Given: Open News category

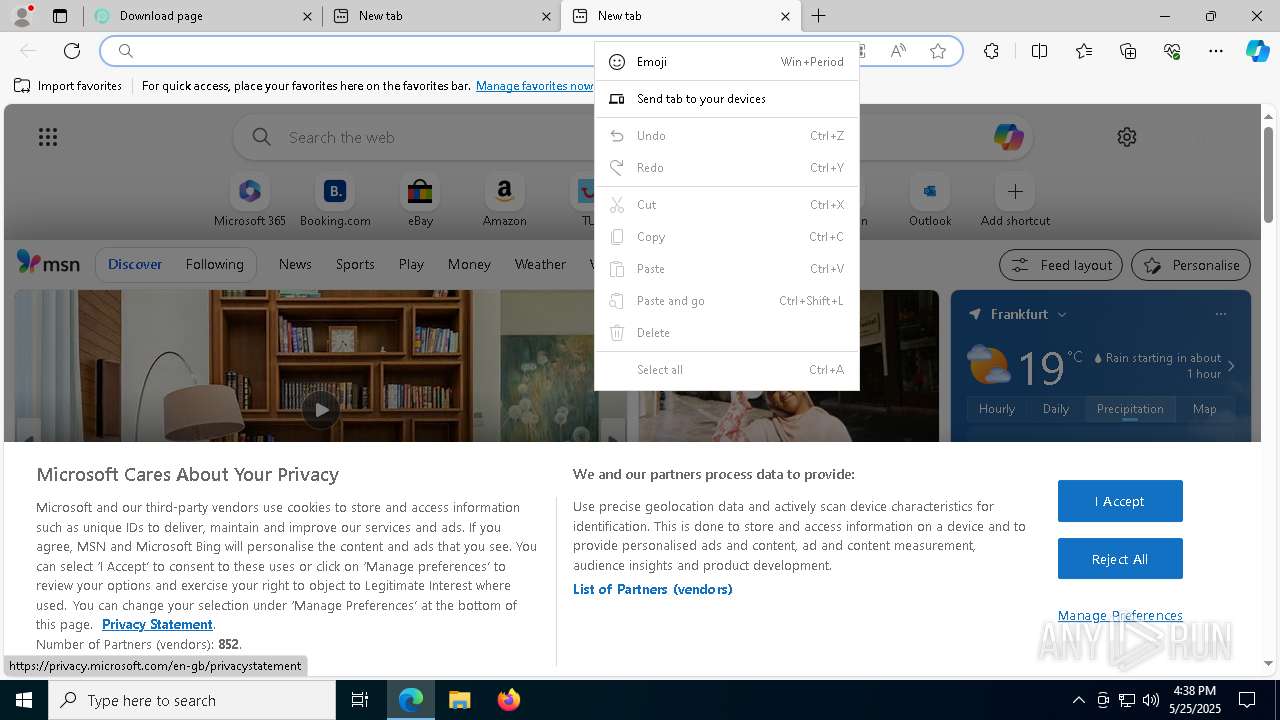Looking at the screenshot, I should [295, 264].
